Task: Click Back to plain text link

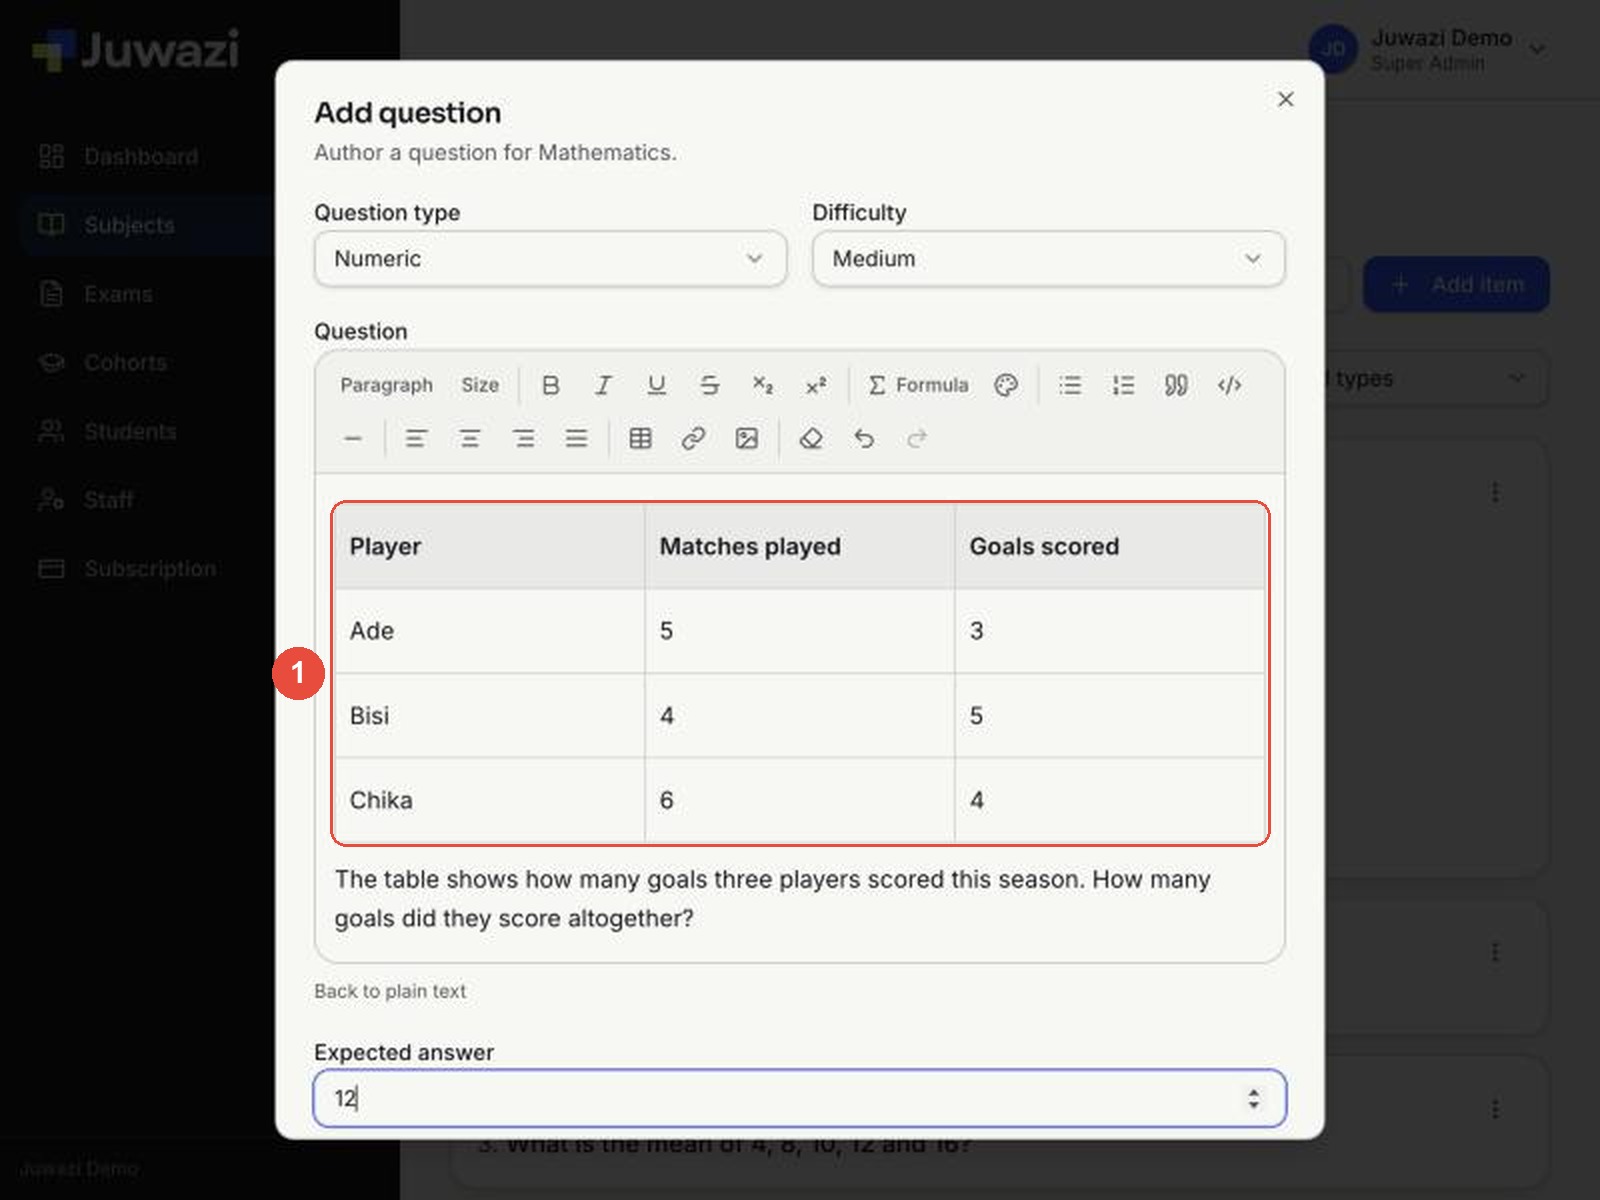Action: (390, 991)
